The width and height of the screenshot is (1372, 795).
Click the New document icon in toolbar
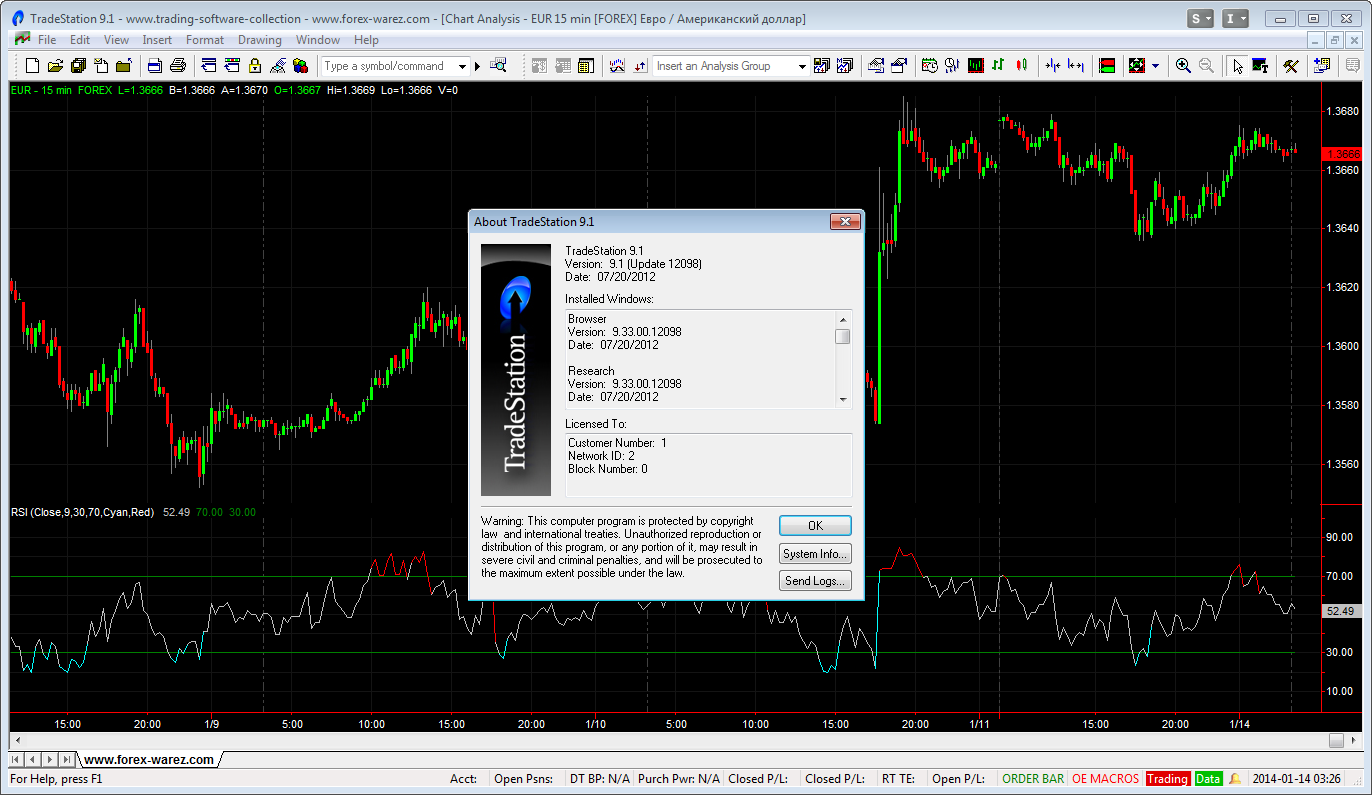32,66
